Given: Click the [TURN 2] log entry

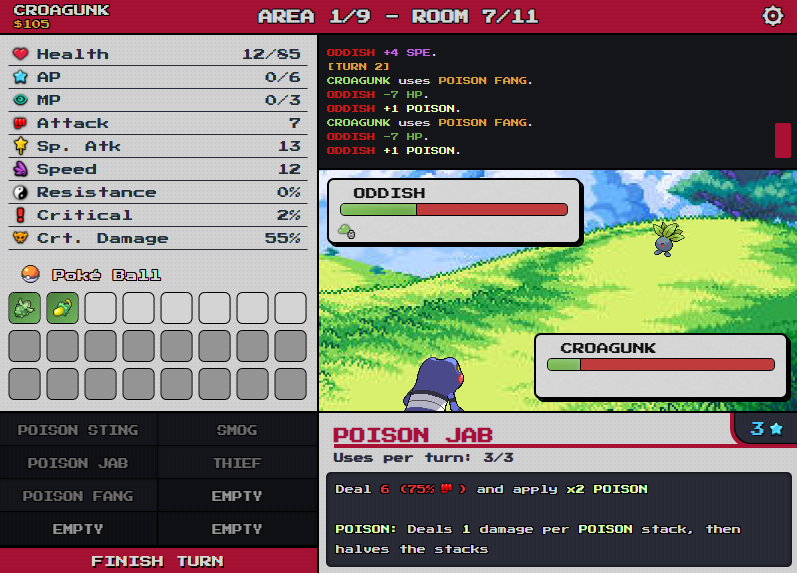Looking at the screenshot, I should click(x=358, y=67).
